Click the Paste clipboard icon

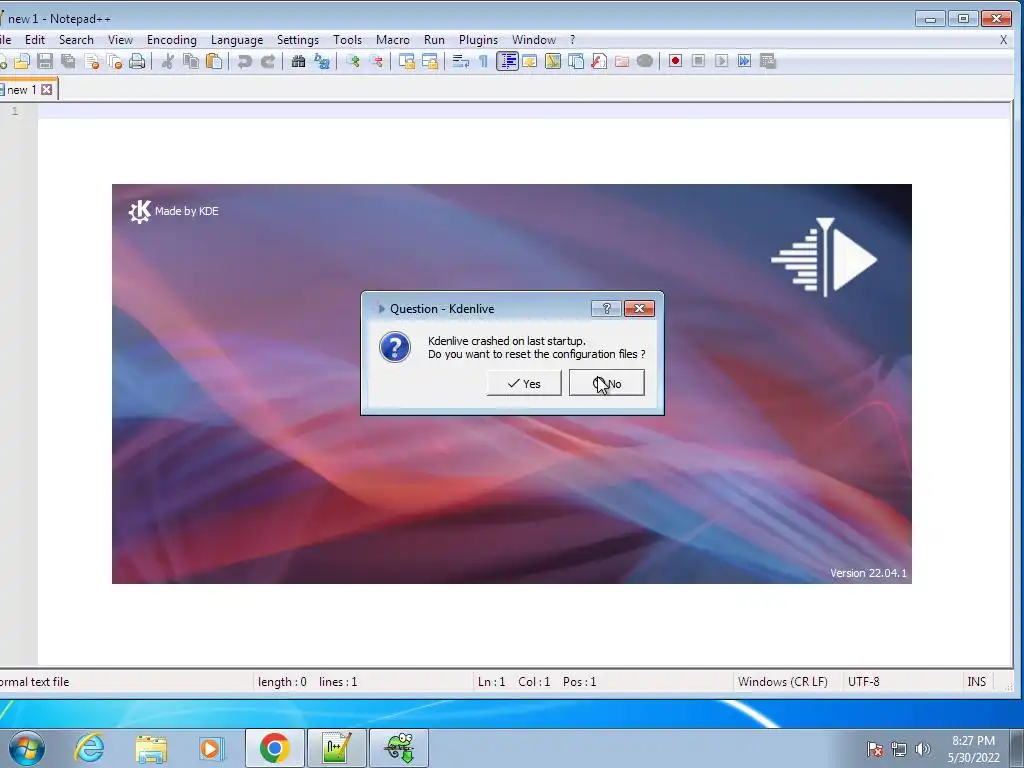click(214, 61)
